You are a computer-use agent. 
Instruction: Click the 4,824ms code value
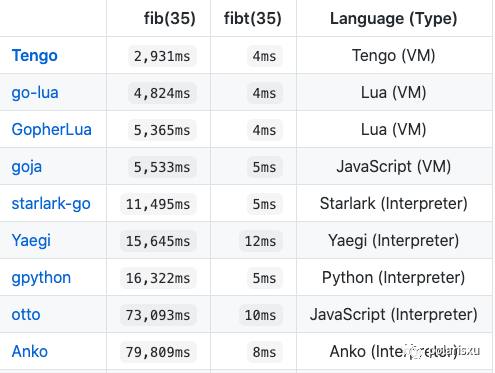coord(162,93)
